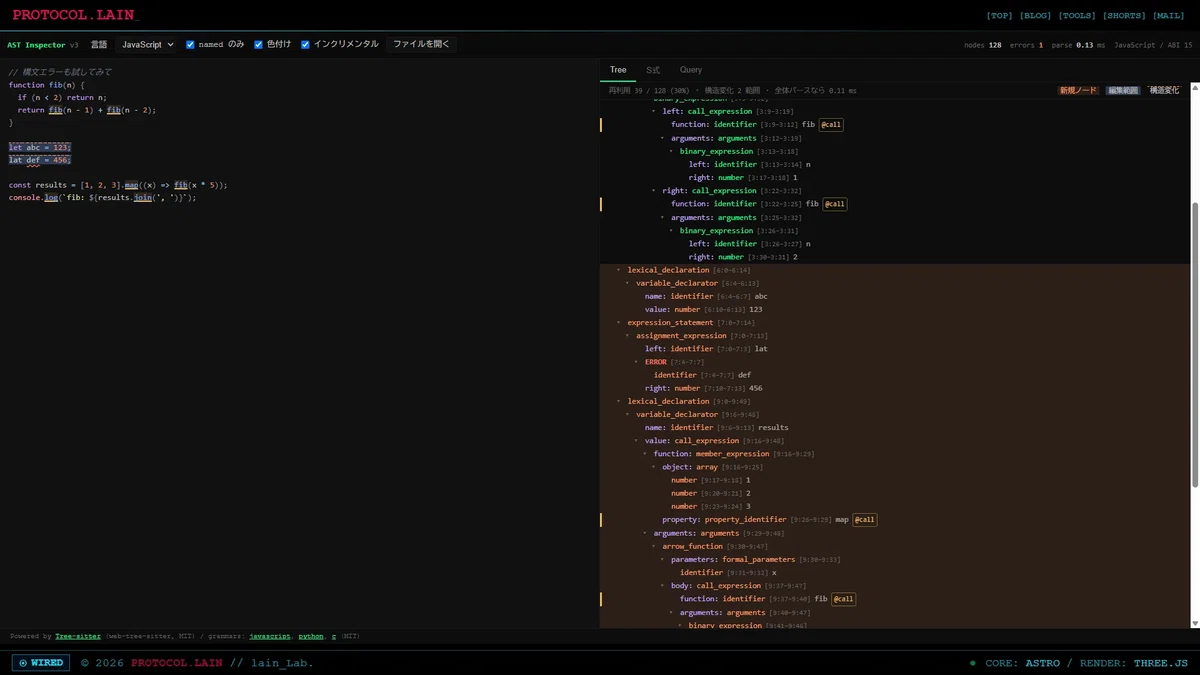This screenshot has width=1200, height=675.
Task: Place cursor on 'let abc = 123;' line
Action: 40,147
